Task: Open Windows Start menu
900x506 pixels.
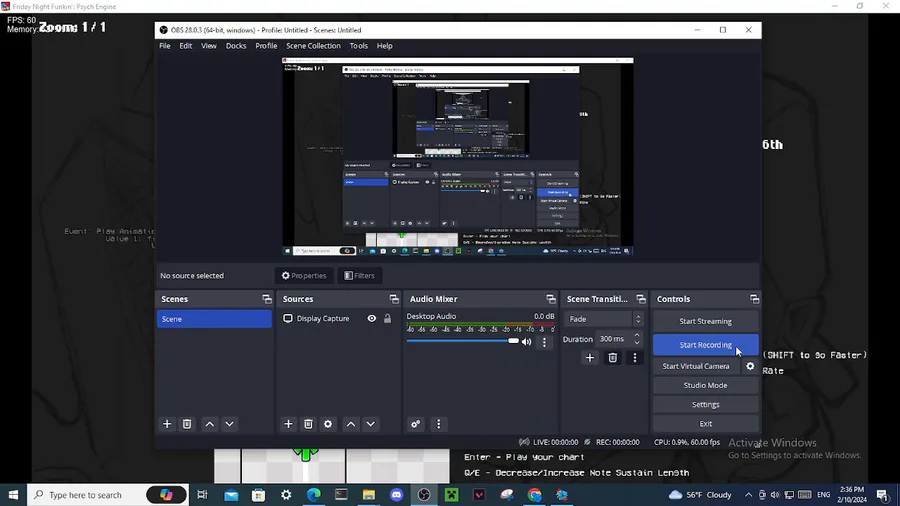Action: (x=13, y=495)
